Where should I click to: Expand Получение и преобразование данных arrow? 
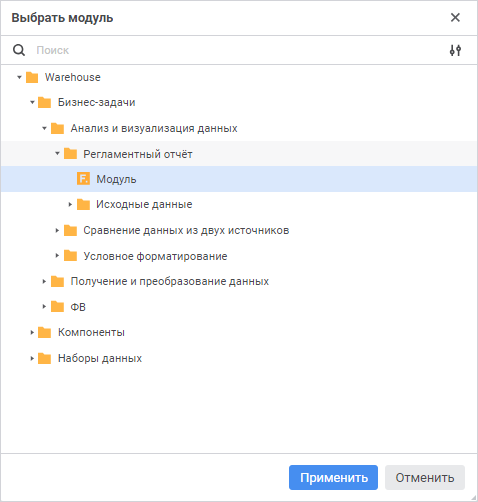point(44,281)
